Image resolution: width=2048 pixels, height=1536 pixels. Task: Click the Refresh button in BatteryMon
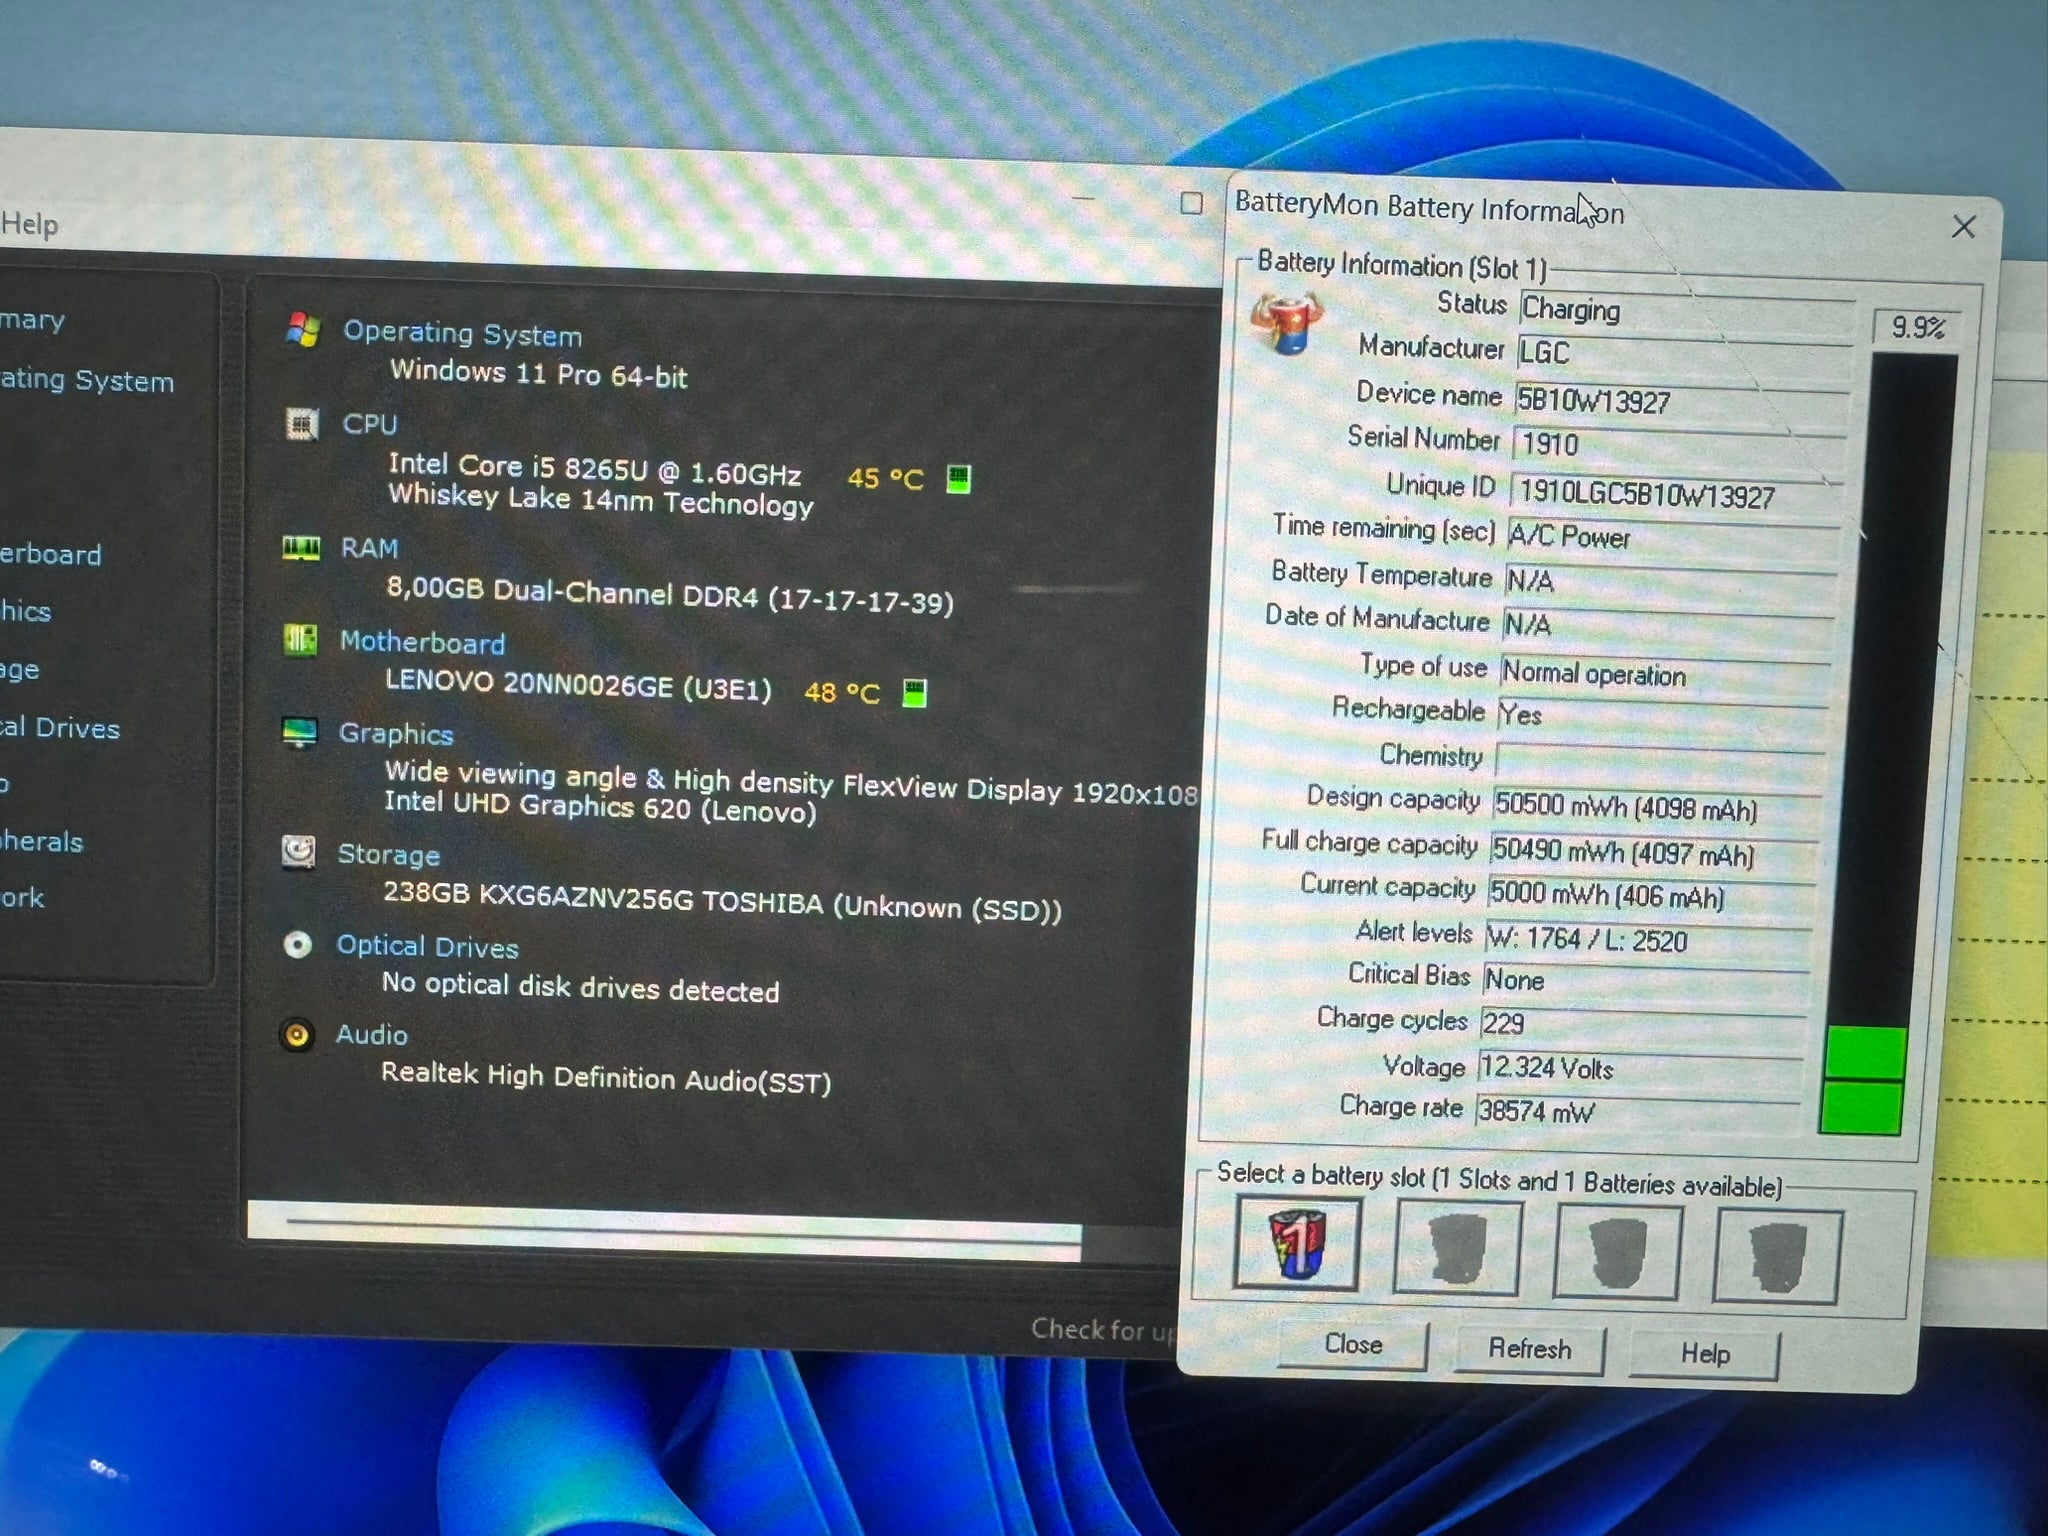pos(1529,1350)
